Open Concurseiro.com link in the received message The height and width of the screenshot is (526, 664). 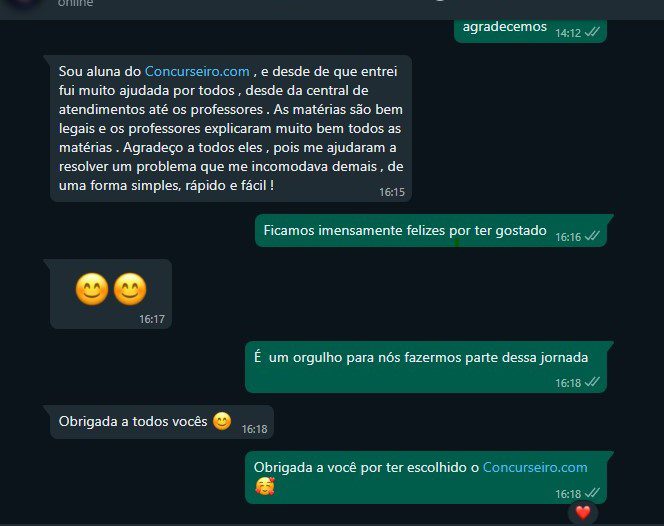coord(197,72)
